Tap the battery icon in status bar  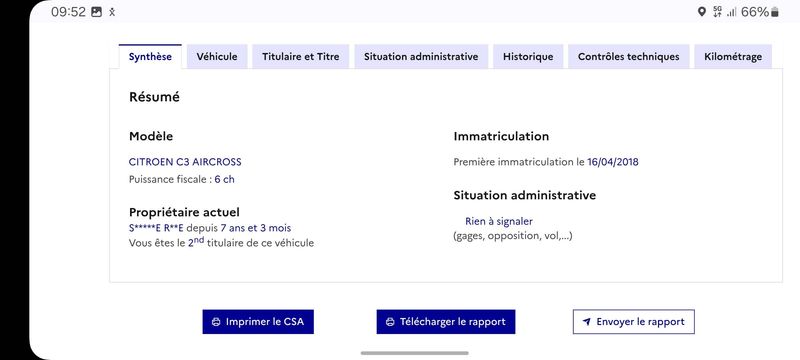775,12
